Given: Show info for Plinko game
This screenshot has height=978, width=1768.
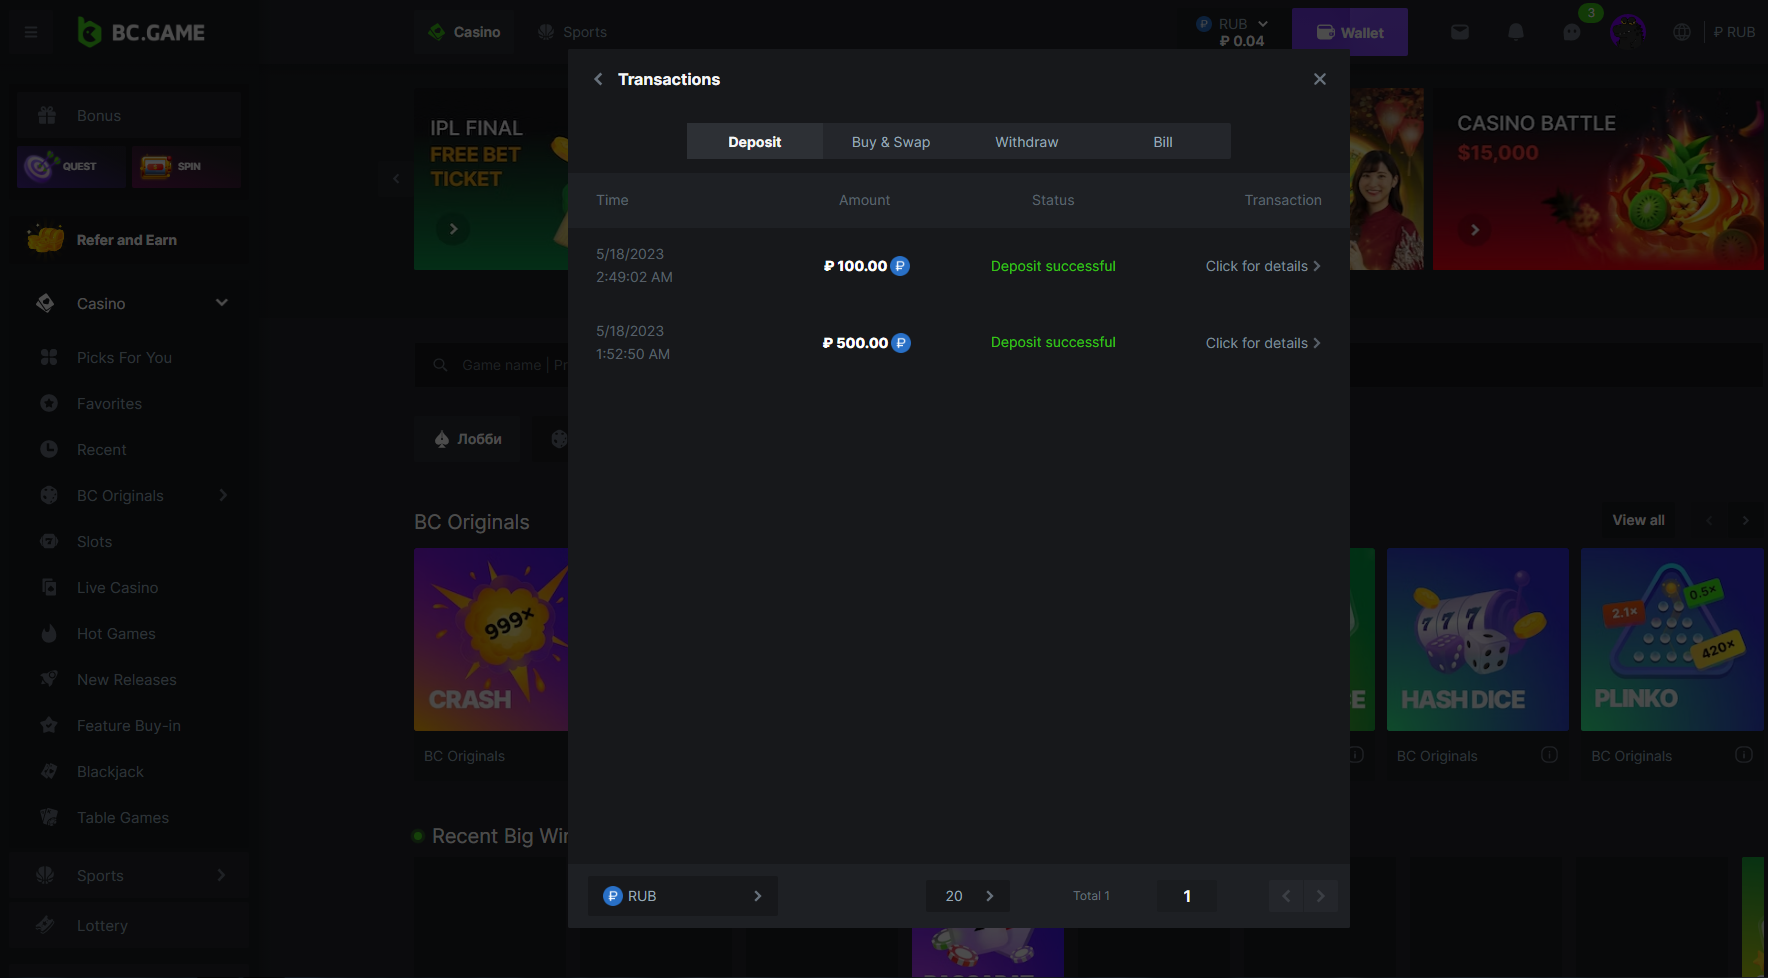Looking at the screenshot, I should (x=1743, y=755).
